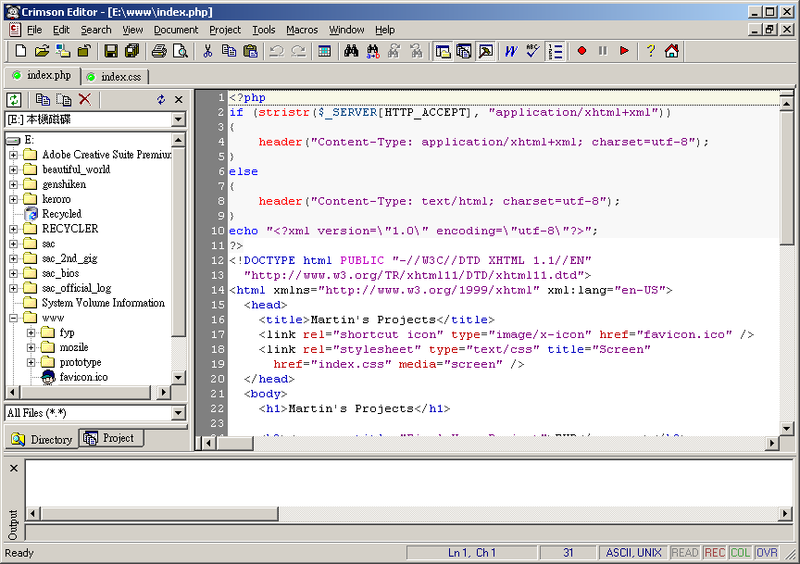Image resolution: width=800 pixels, height=564 pixels.
Task: Toggle the COL column mode indicator
Action: [740, 553]
